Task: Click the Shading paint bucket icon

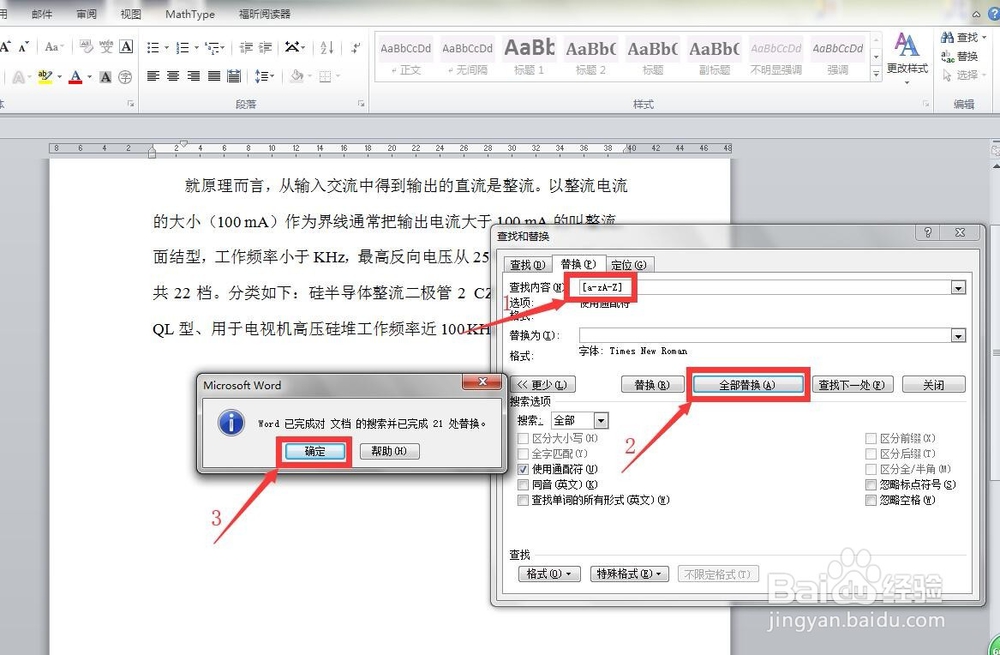Action: pos(298,77)
